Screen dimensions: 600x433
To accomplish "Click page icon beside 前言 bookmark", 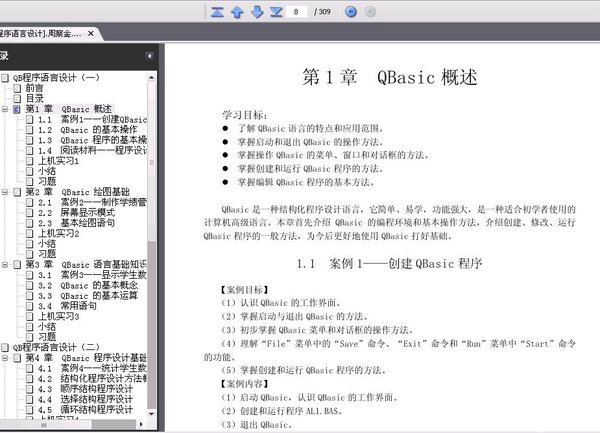I will tap(17, 88).
